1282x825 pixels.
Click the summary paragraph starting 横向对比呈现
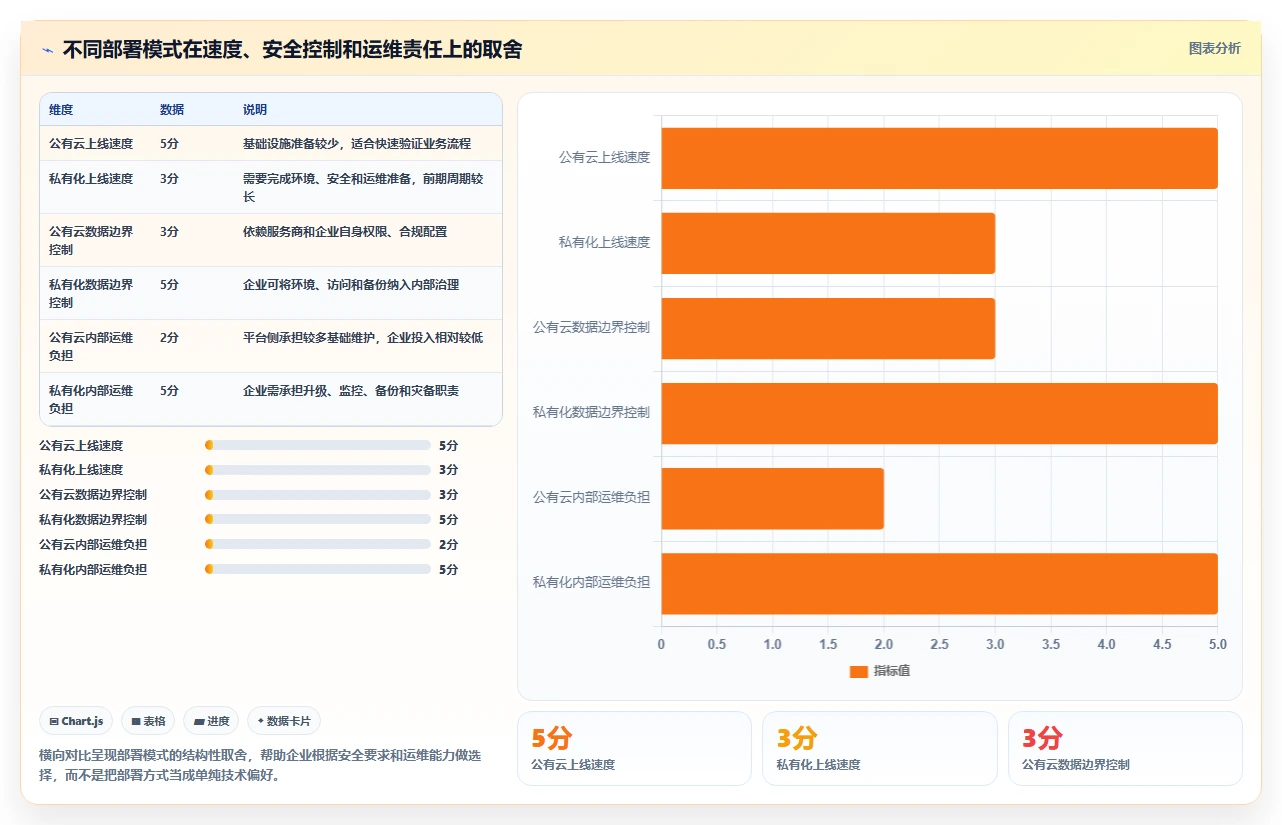tap(260, 765)
